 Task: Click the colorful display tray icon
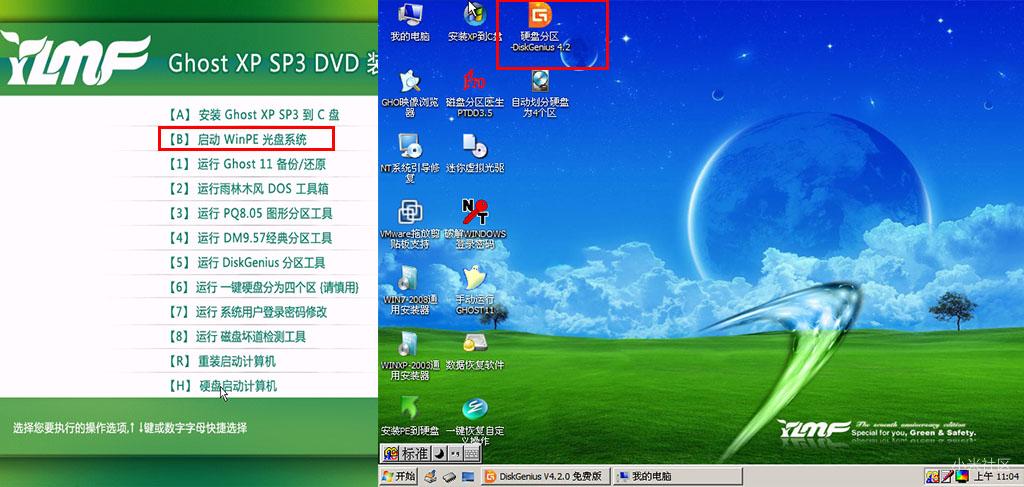(962, 476)
